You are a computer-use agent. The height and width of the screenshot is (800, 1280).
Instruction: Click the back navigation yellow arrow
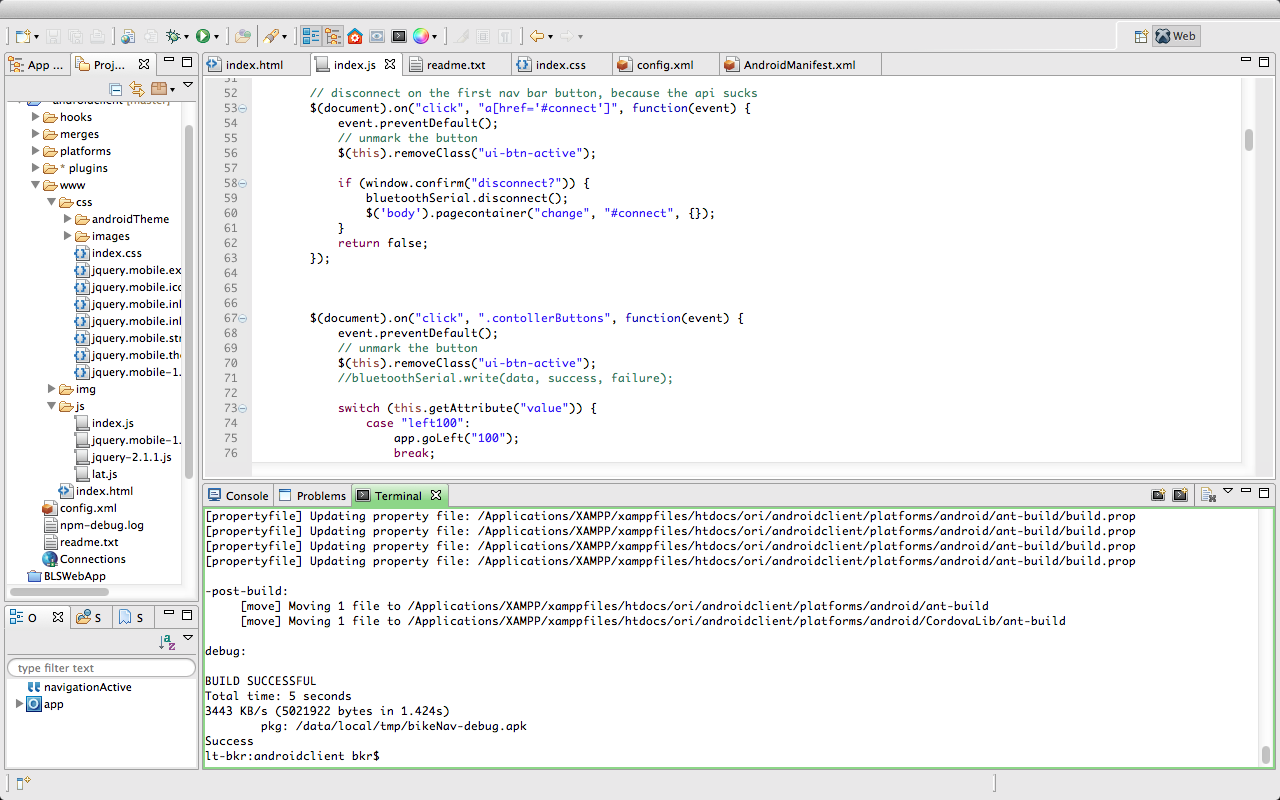537,36
